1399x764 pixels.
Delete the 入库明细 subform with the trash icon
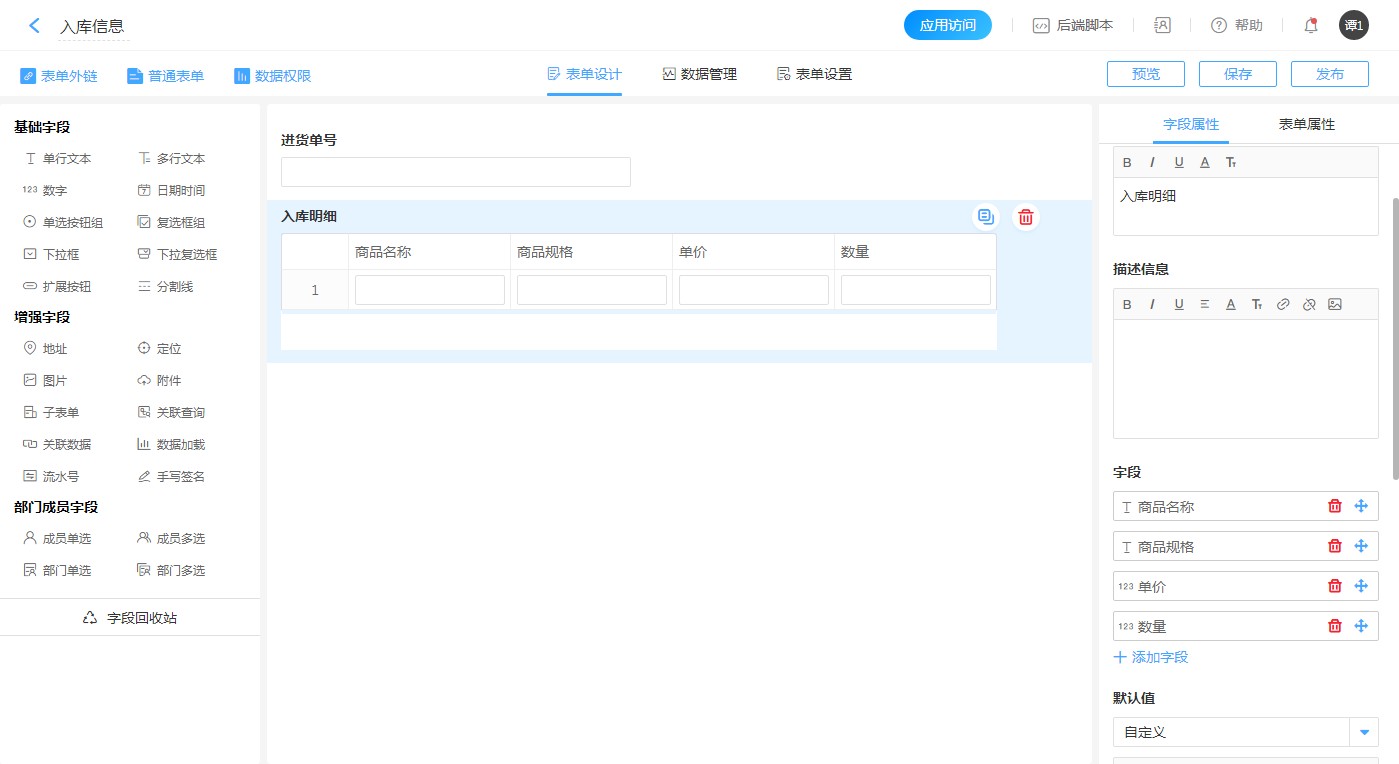point(1025,217)
